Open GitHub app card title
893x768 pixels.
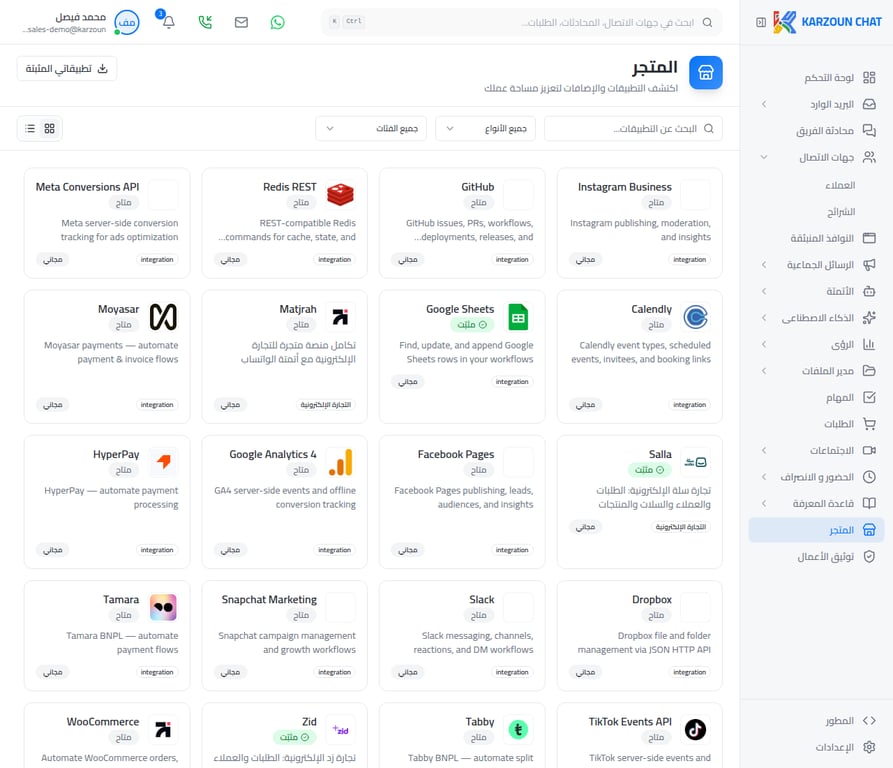click(477, 187)
